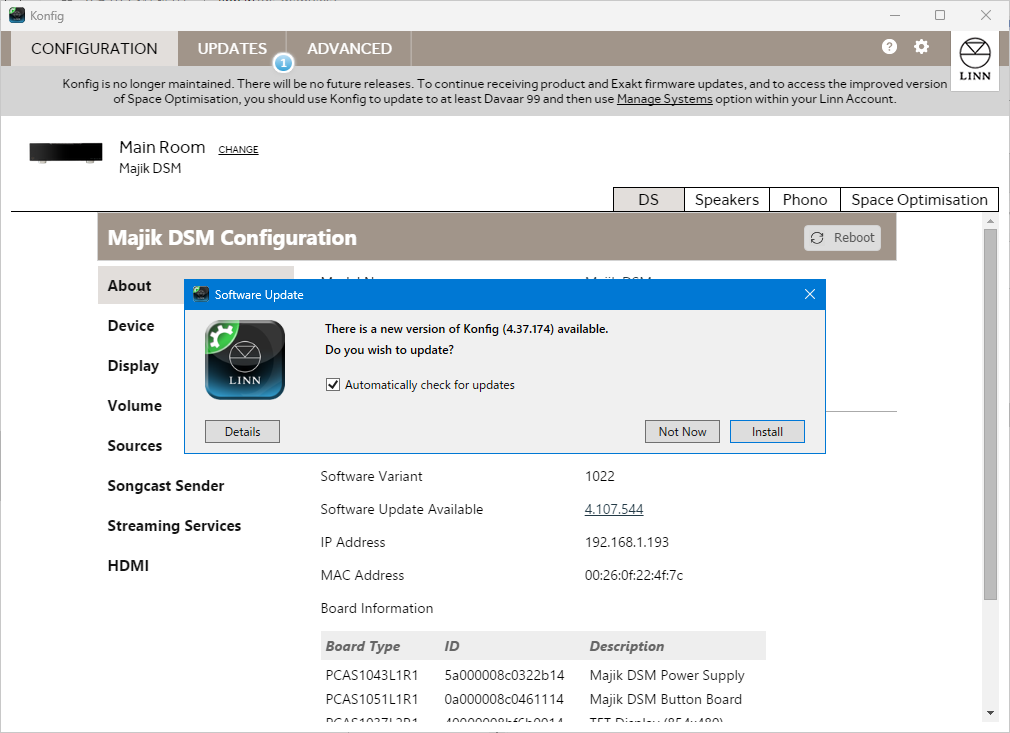Click board type PCAS1043L1R1

(372, 675)
